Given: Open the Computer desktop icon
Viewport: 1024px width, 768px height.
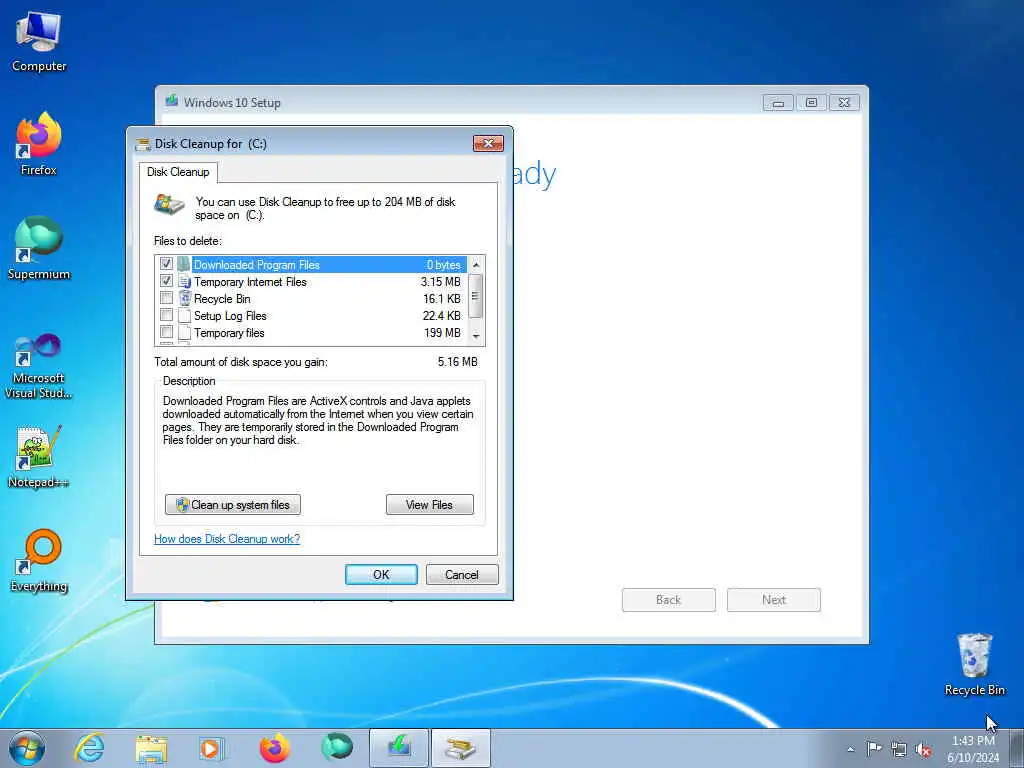Looking at the screenshot, I should [x=39, y=42].
